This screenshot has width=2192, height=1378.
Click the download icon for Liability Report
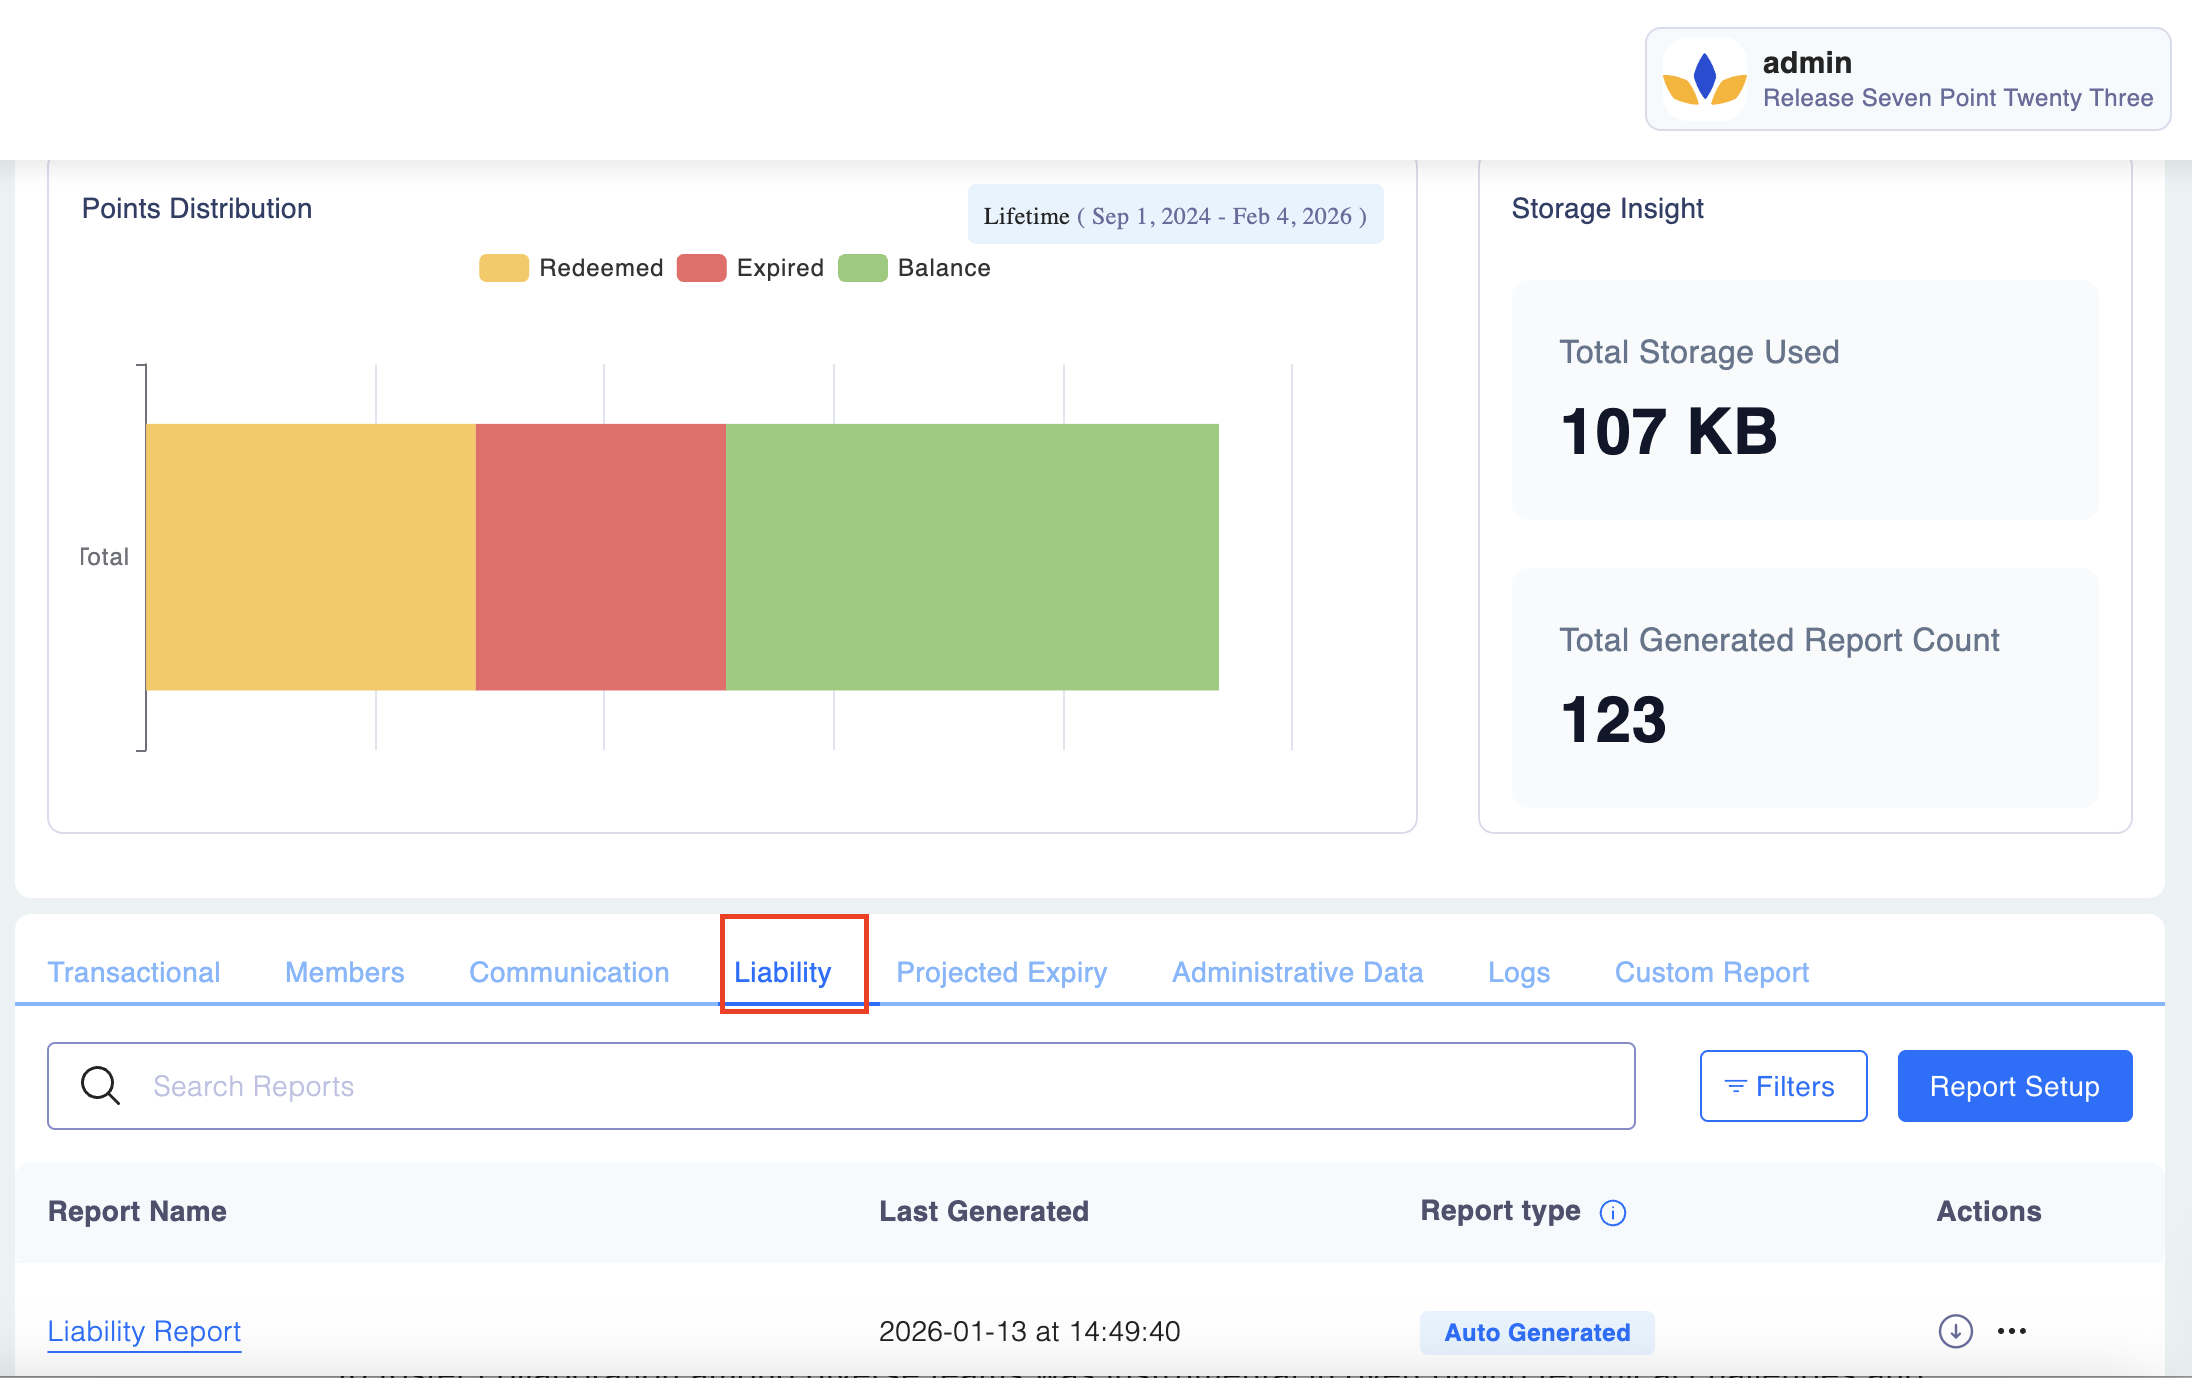[x=1955, y=1331]
